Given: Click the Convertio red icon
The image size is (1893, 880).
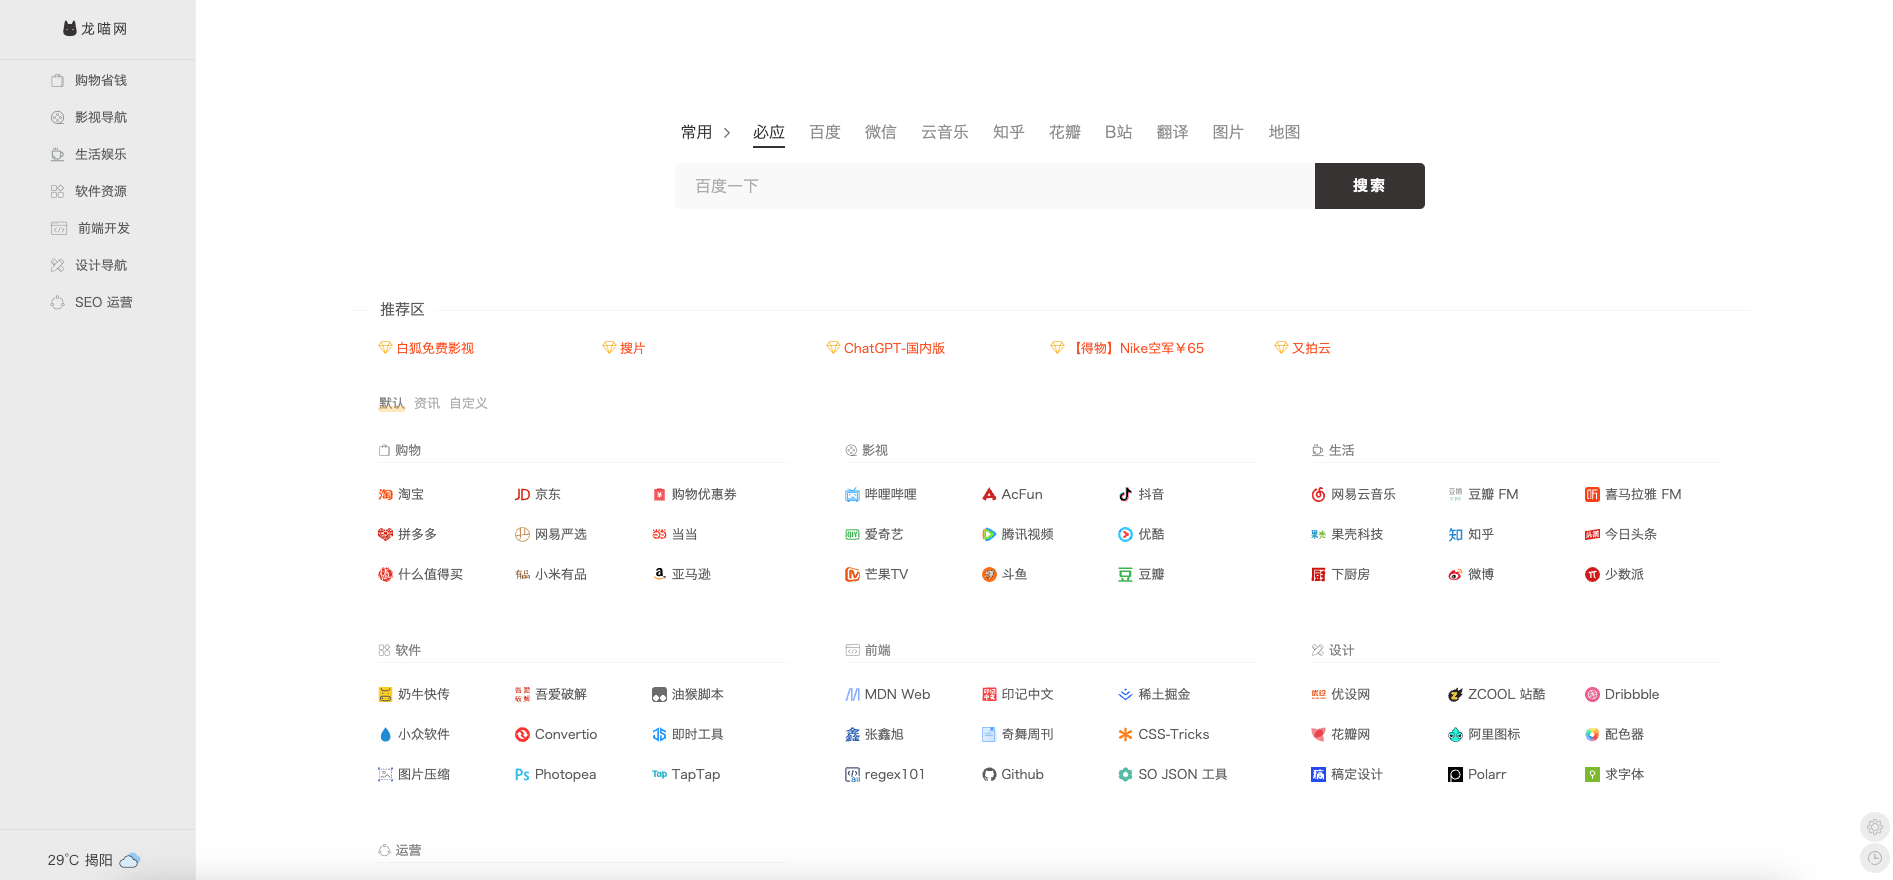Looking at the screenshot, I should tap(522, 734).
